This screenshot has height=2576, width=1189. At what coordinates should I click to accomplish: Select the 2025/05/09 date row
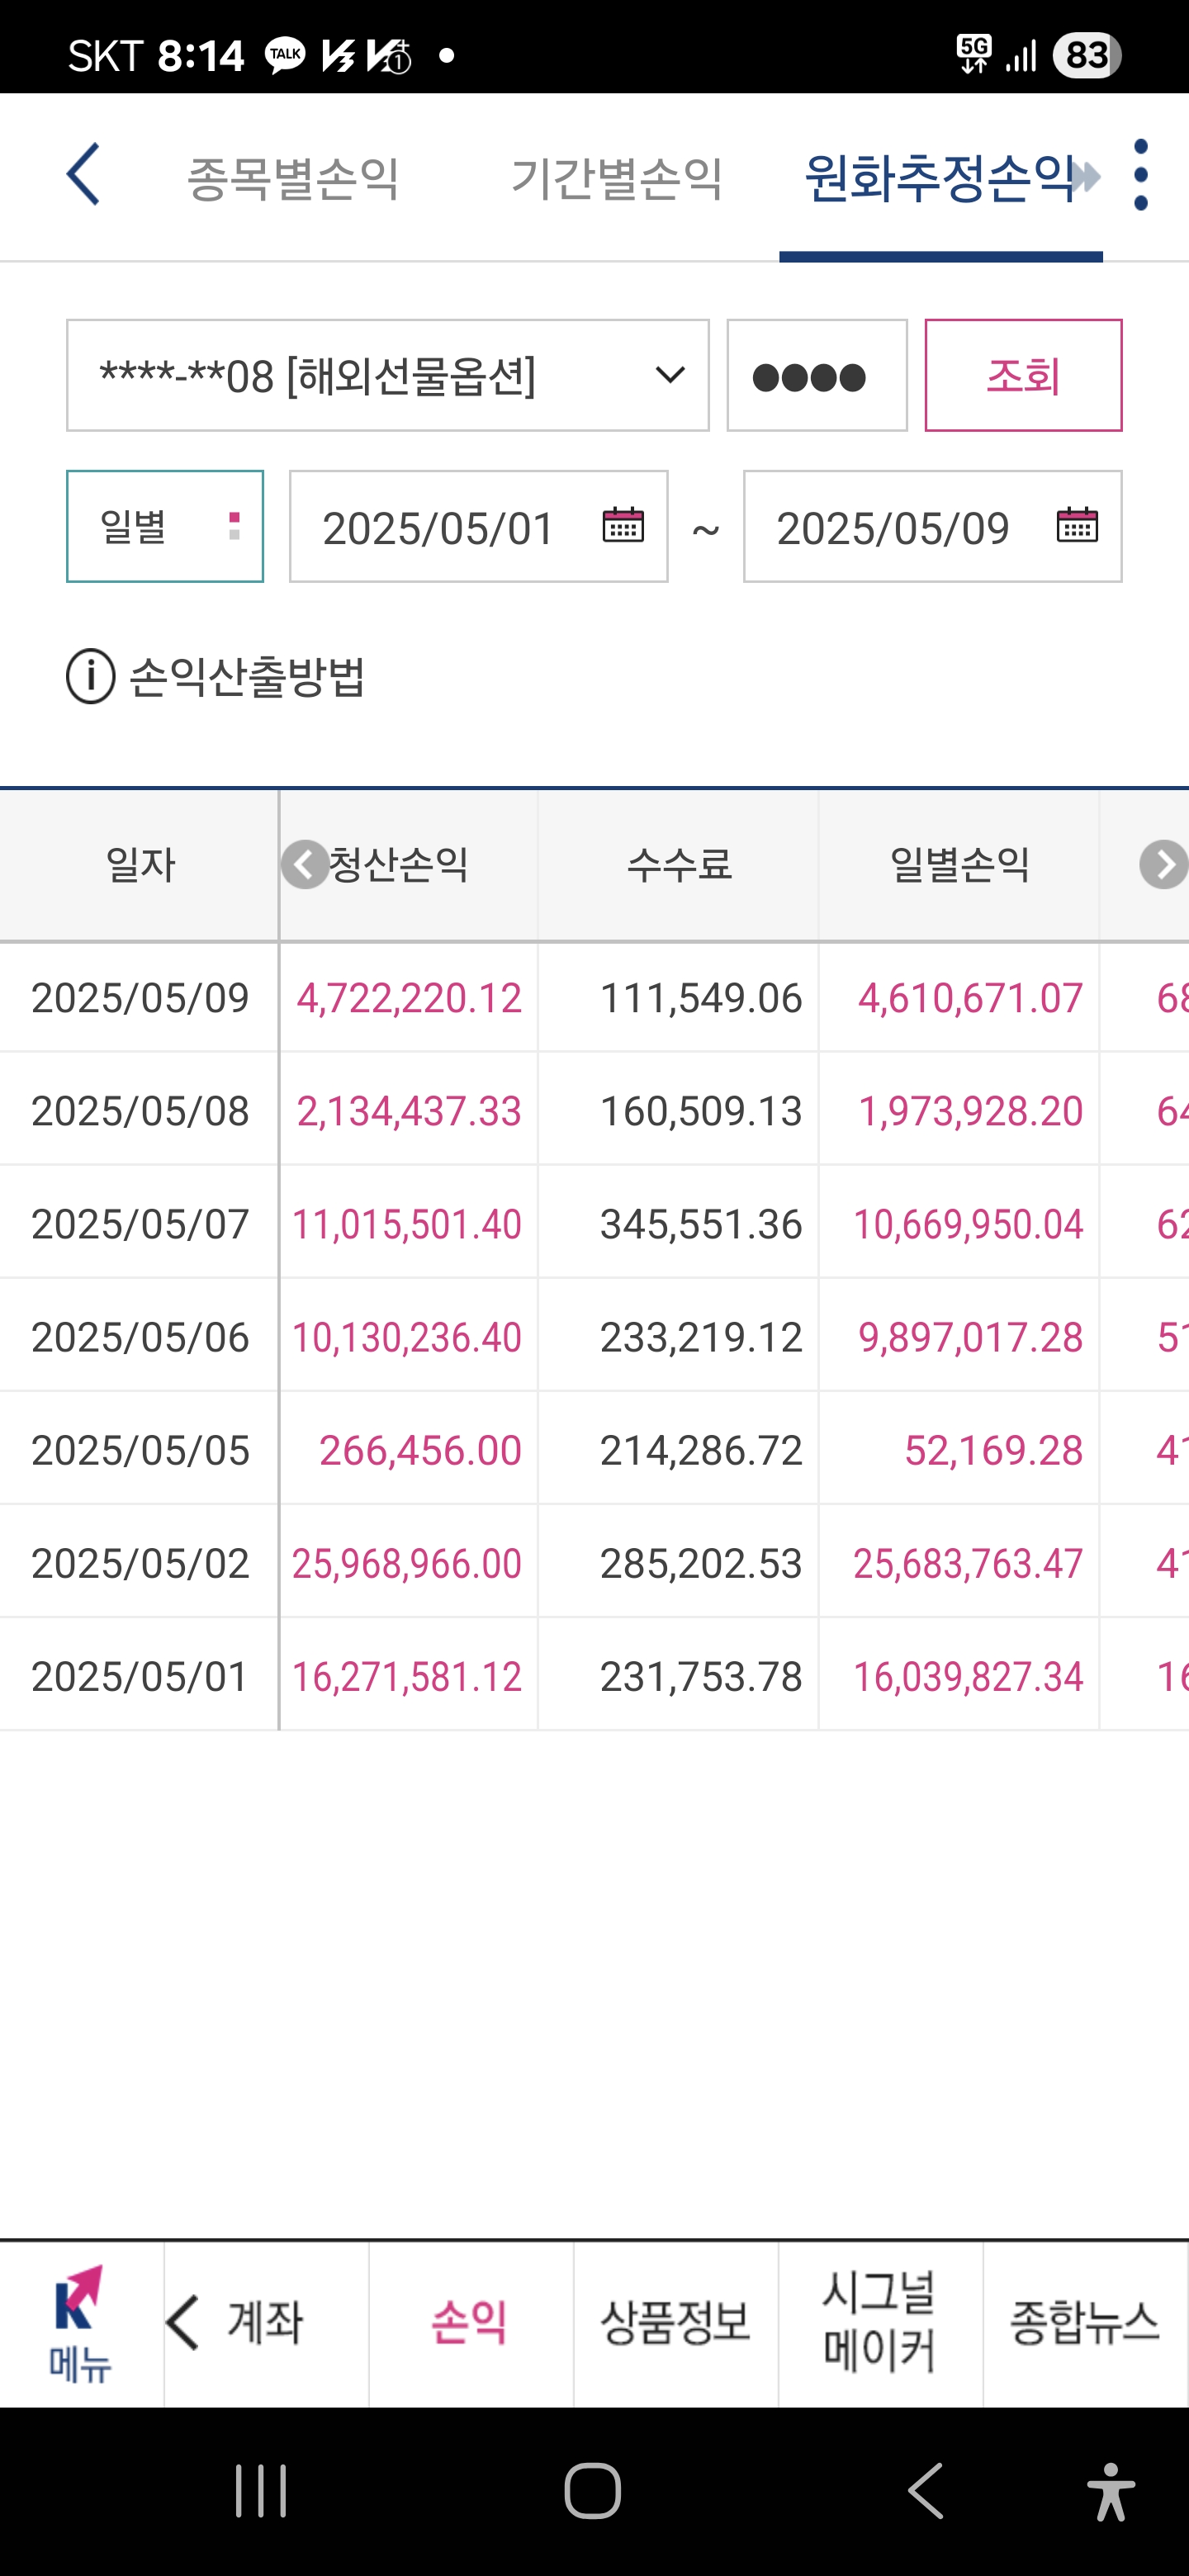tap(140, 998)
